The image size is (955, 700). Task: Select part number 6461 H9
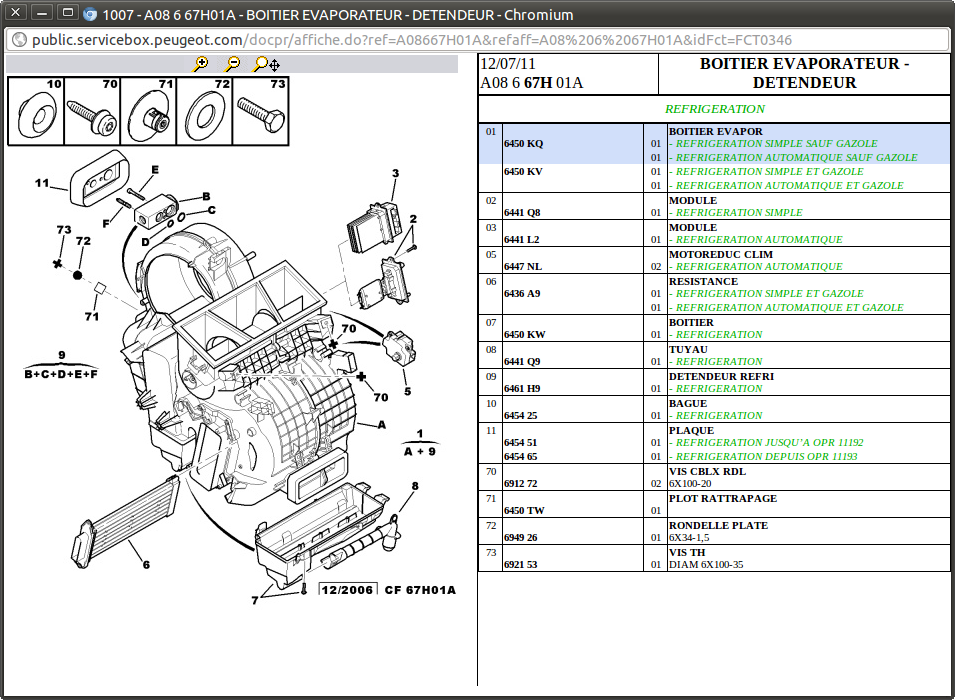[522, 389]
